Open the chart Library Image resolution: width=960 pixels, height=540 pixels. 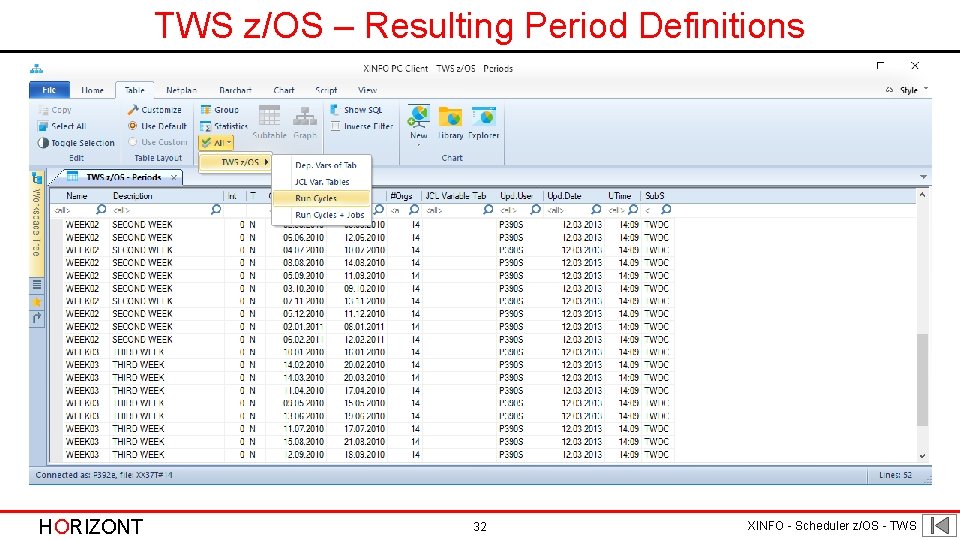[x=451, y=122]
